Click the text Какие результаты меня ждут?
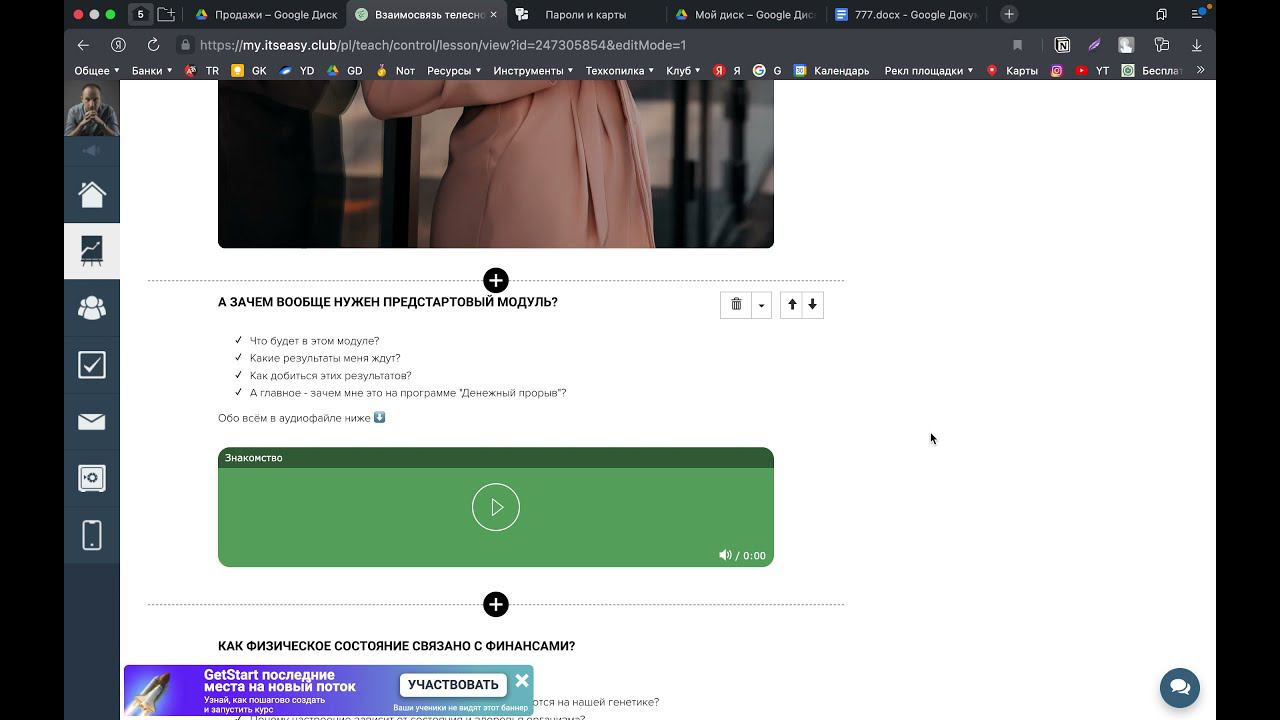Image resolution: width=1280 pixels, height=720 pixels. click(x=325, y=358)
